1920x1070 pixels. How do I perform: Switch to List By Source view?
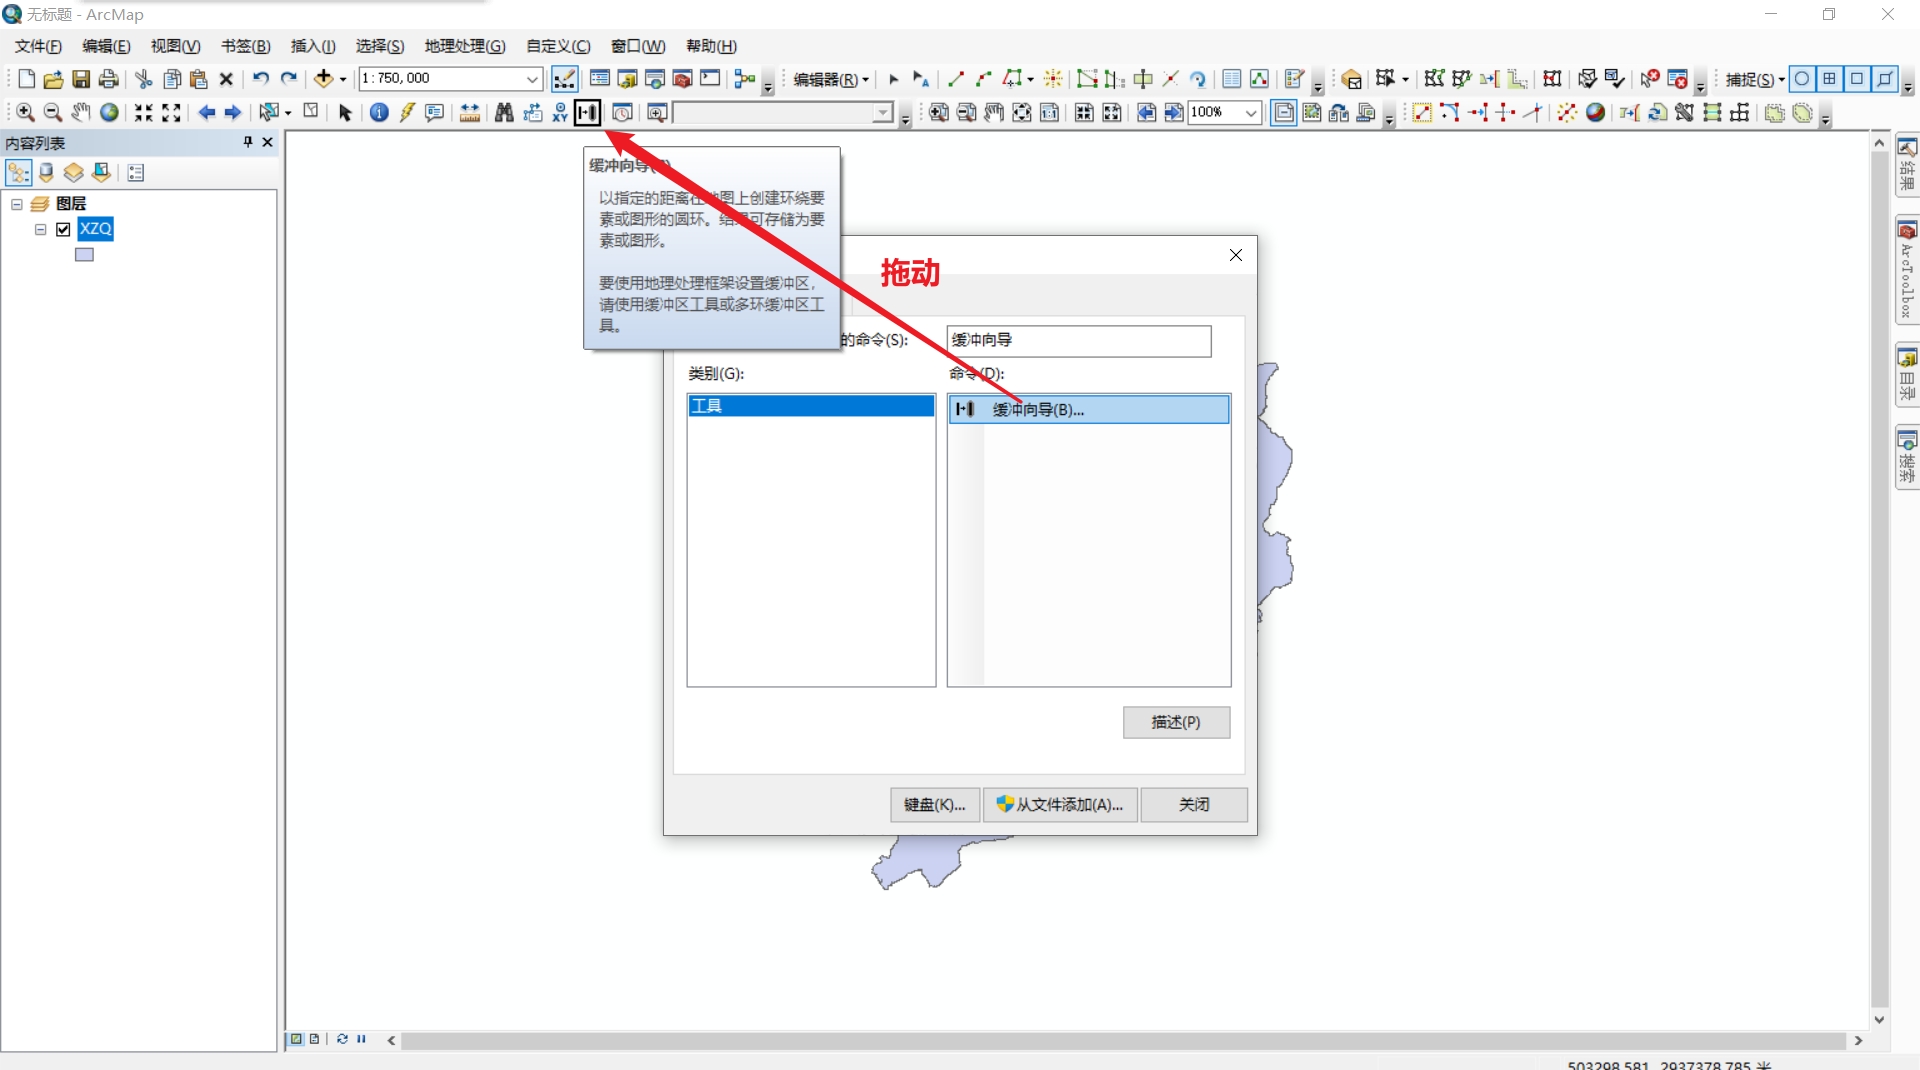pyautogui.click(x=46, y=173)
